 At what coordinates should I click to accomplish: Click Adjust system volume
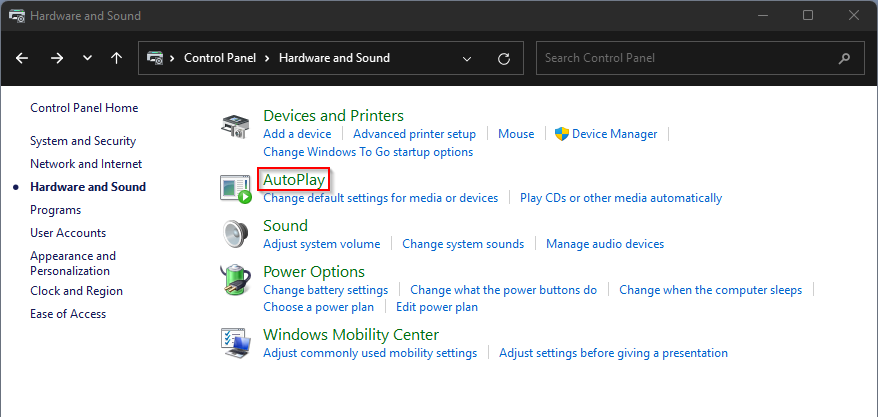coord(321,244)
